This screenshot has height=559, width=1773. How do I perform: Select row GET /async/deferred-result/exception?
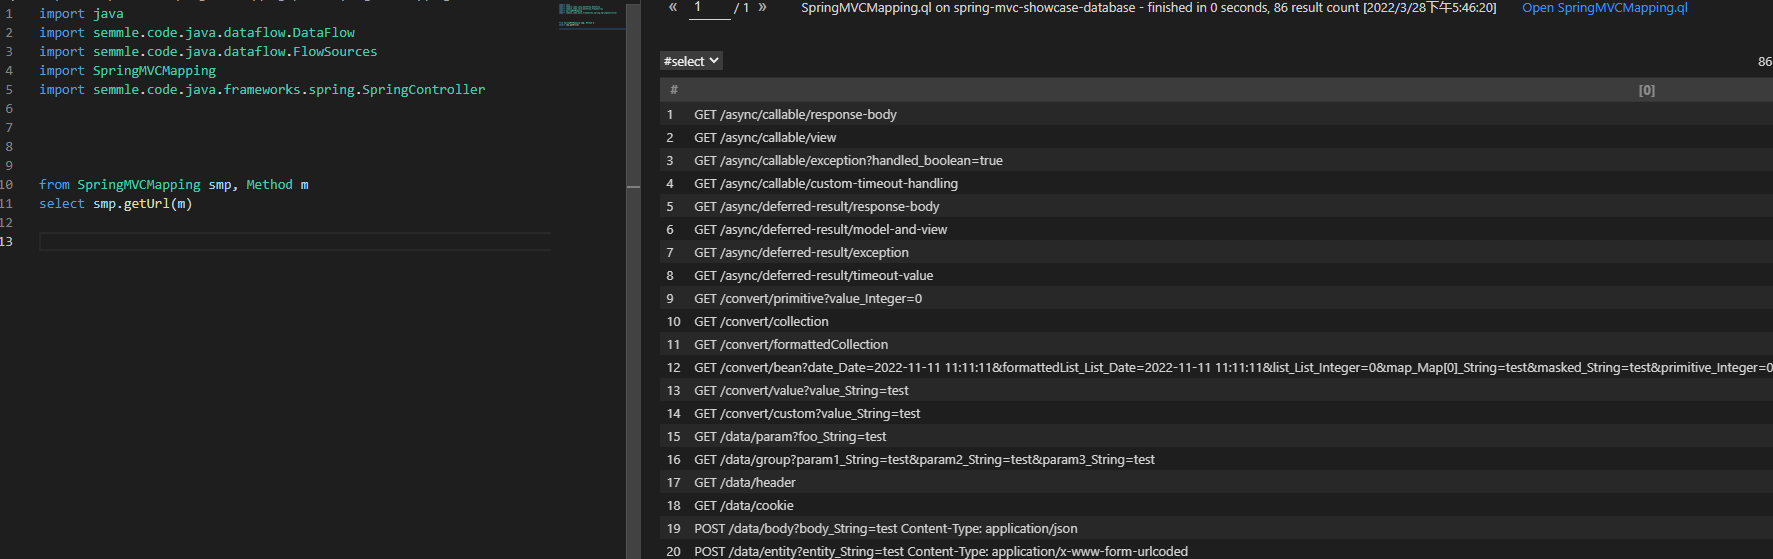[x=1216, y=252]
